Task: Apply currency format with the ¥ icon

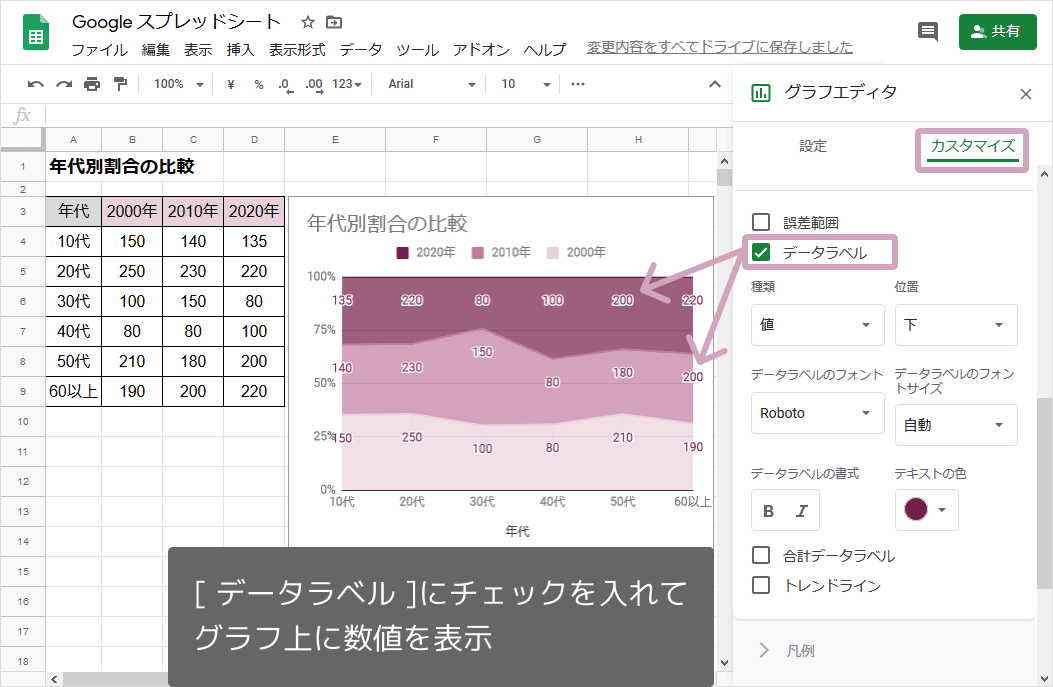Action: (x=233, y=84)
